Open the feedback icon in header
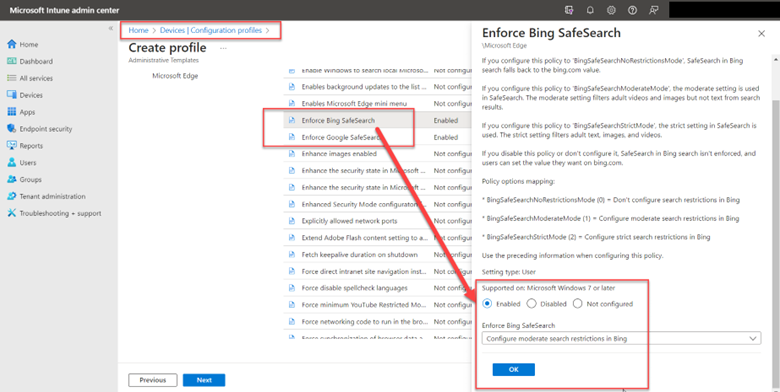Viewport: 780px width, 392px height. pyautogui.click(x=654, y=10)
